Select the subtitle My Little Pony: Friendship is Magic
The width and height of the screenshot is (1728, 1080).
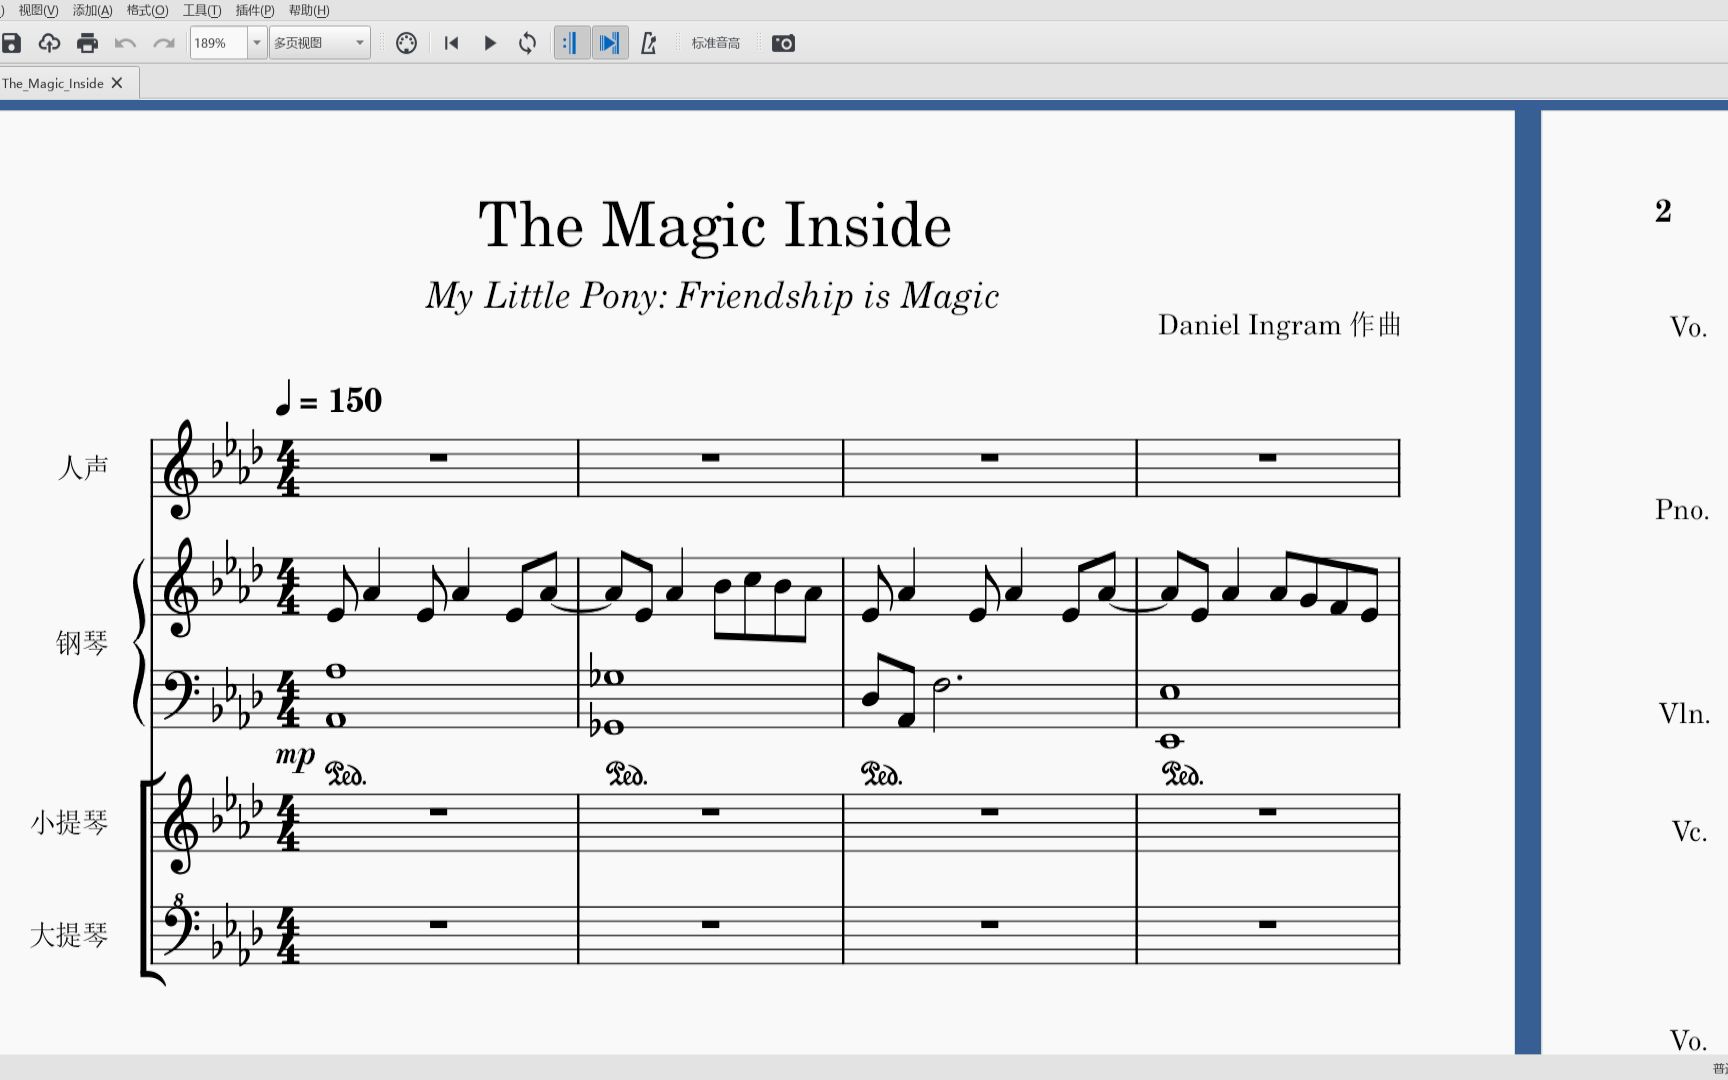tap(712, 296)
